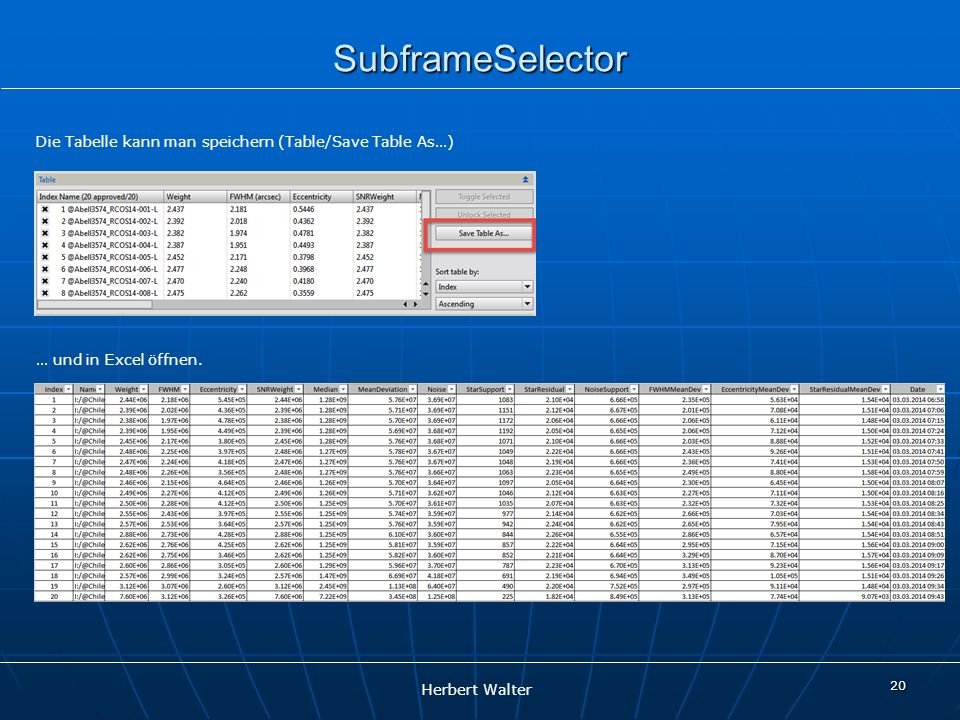960x720 pixels.
Task: Open the Ascending sort order dropdown
Action: coord(484,304)
